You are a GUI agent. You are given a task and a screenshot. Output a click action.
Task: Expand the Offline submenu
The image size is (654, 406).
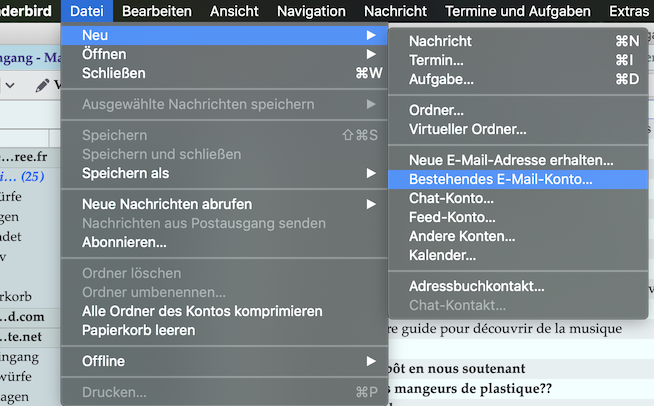[x=104, y=361]
